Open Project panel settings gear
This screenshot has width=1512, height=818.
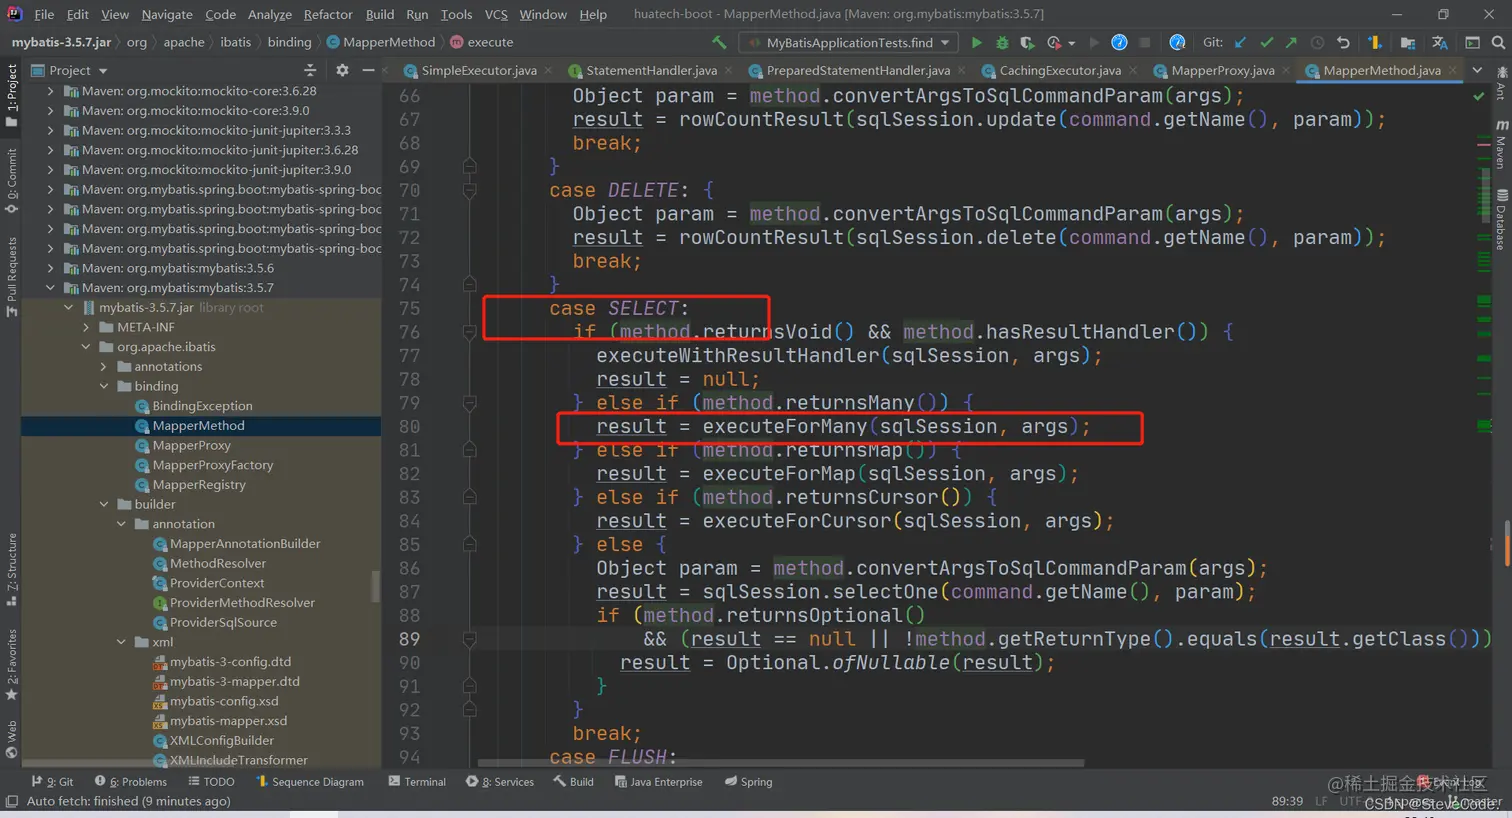tap(342, 70)
